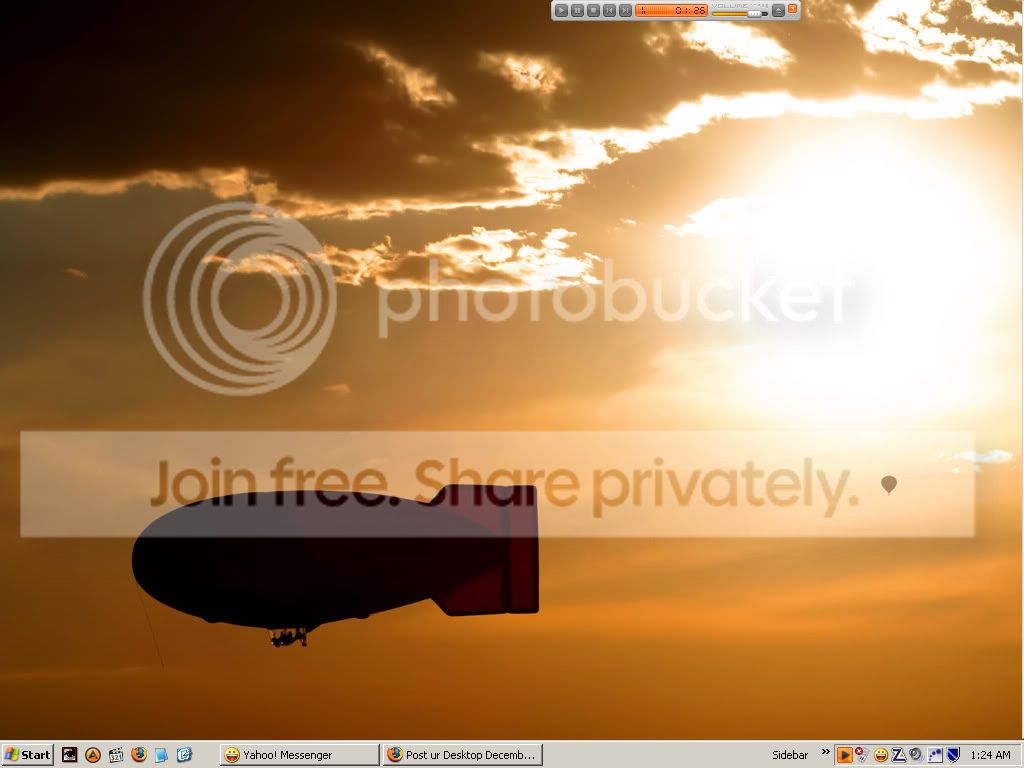Switch to Yahoo! Messenger taskbar window
This screenshot has width=1024, height=768.
[x=299, y=755]
